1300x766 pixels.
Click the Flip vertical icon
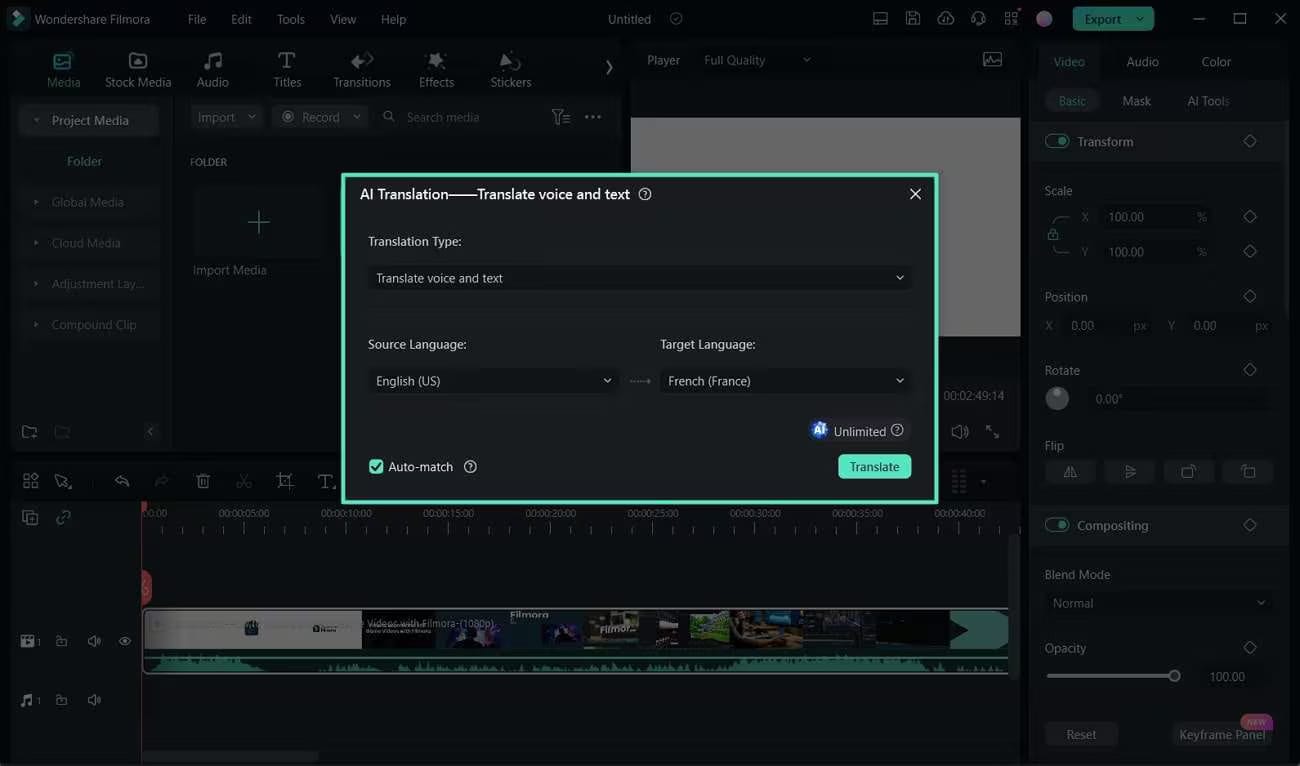tap(1130, 472)
